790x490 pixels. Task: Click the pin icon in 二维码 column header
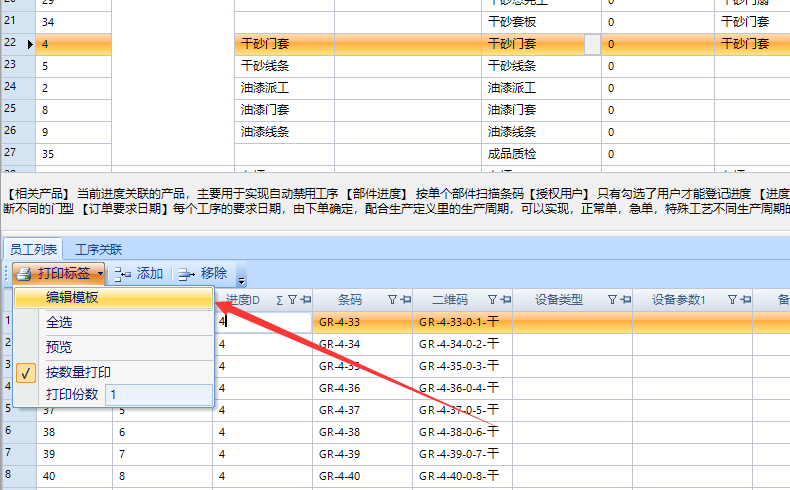coord(504,299)
